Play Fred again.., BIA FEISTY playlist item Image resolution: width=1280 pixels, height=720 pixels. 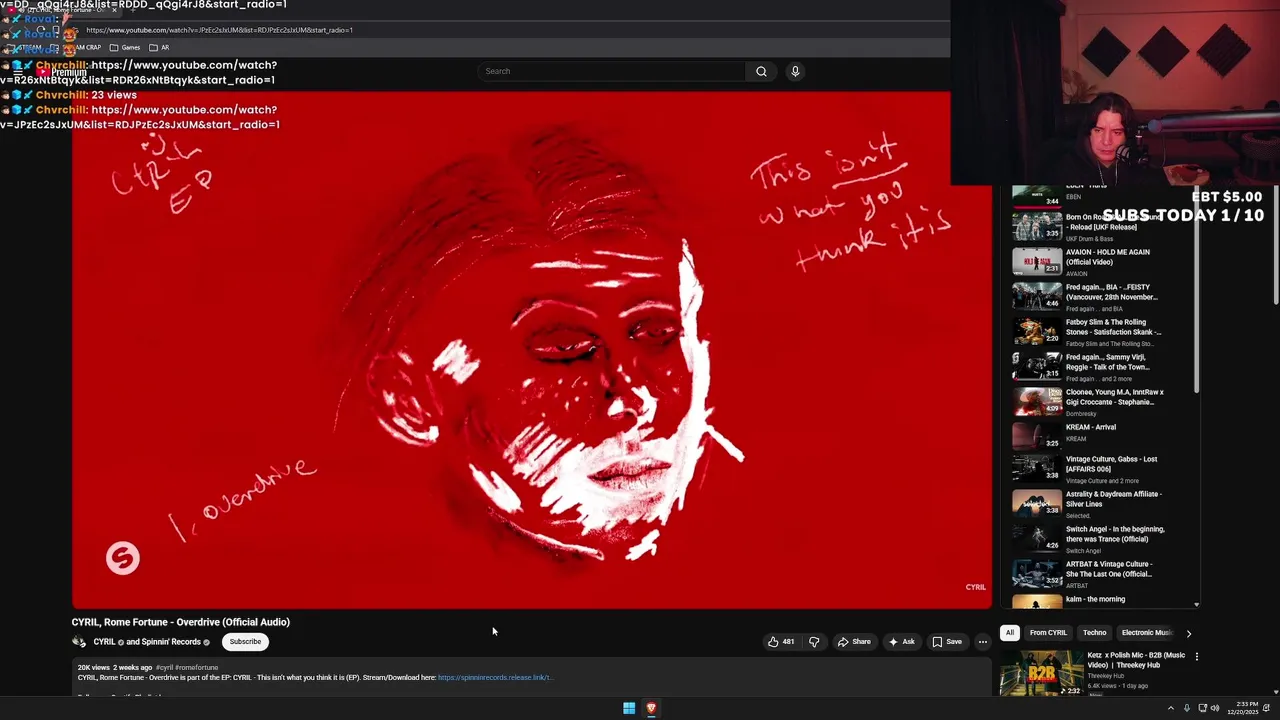pyautogui.click(x=1103, y=297)
